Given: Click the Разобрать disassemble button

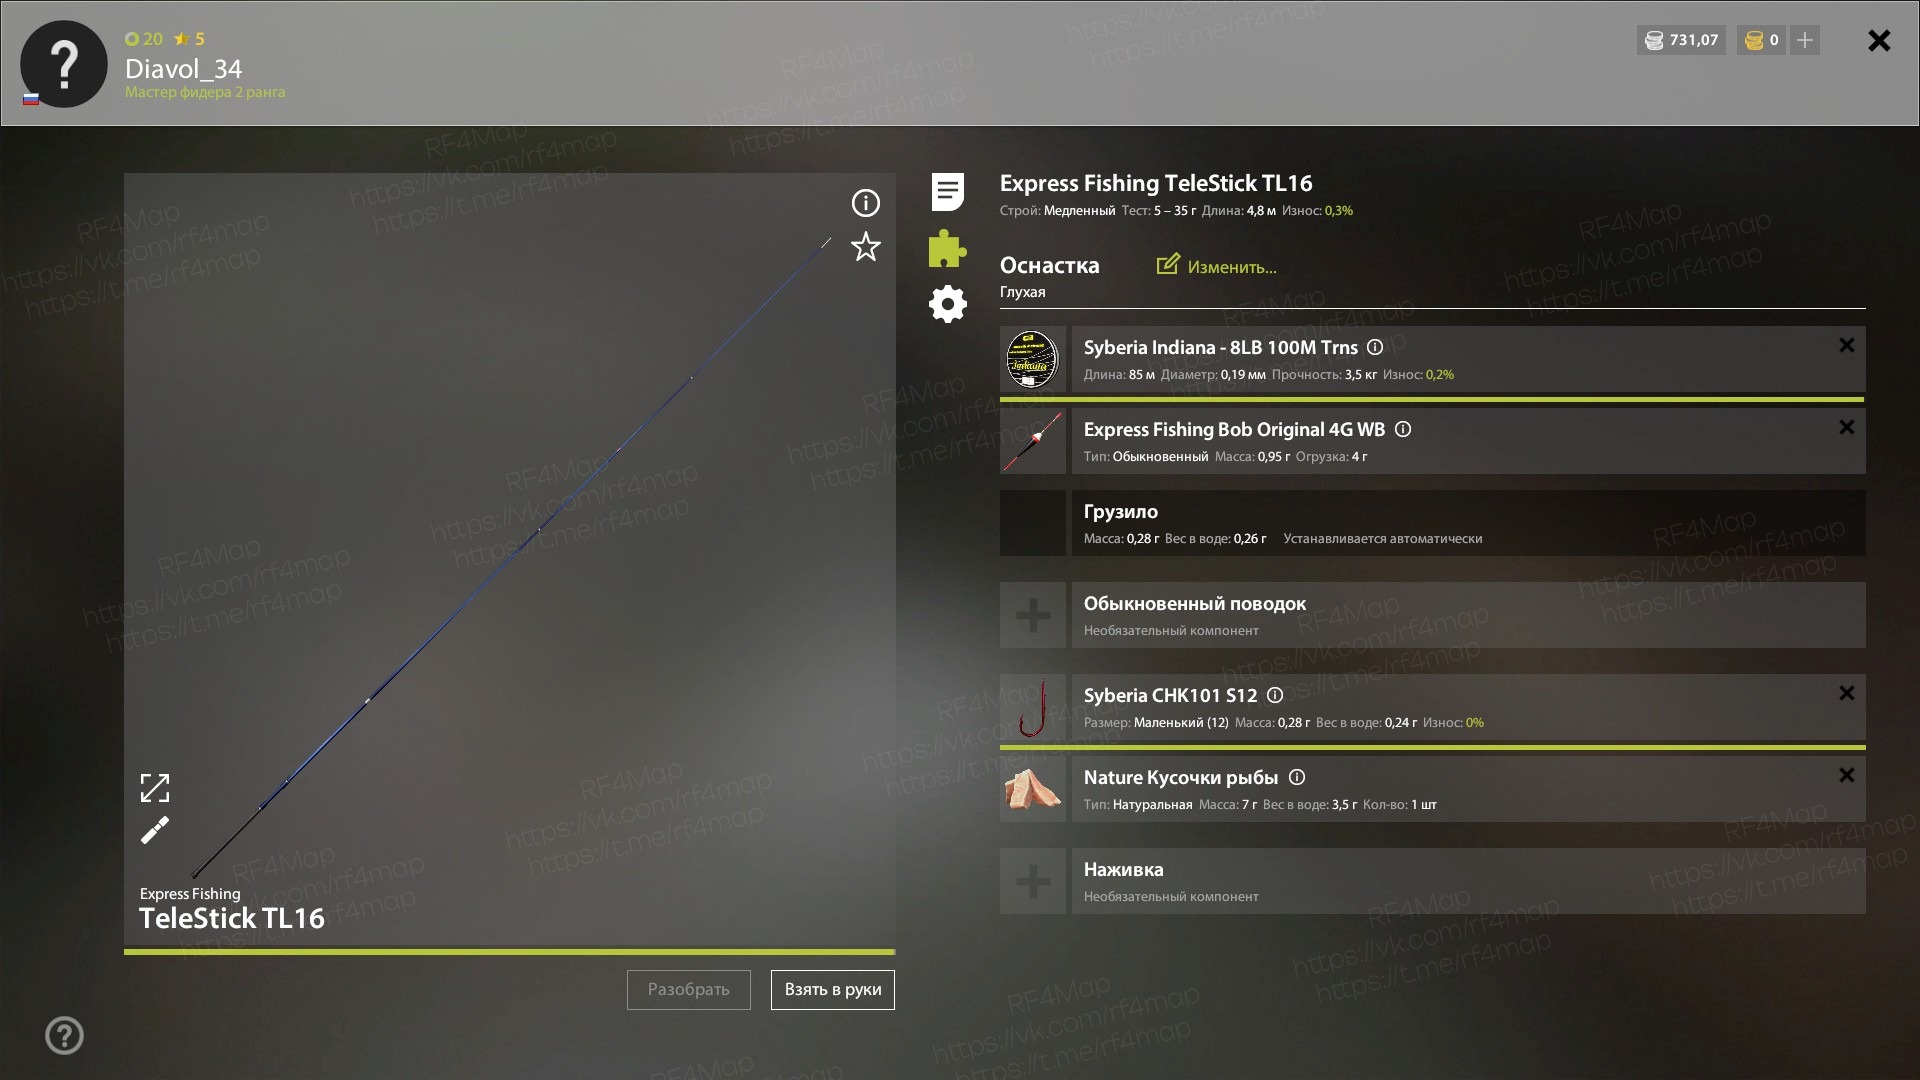Looking at the screenshot, I should (x=688, y=989).
